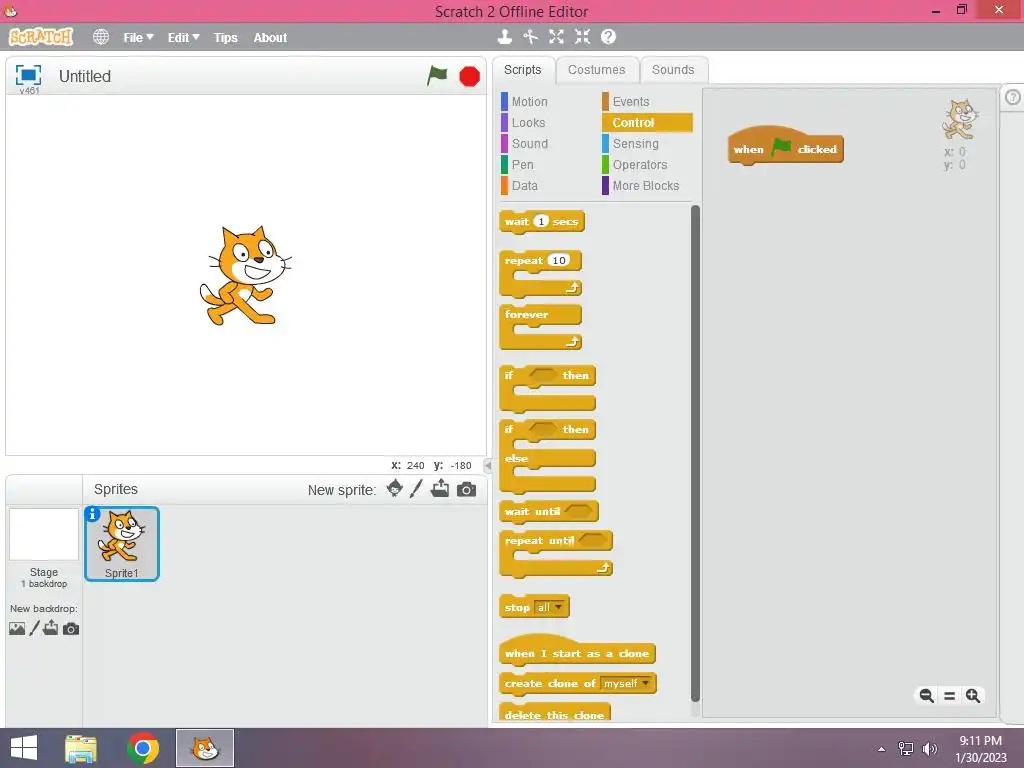Screen dimensions: 1024x768
Task: Select the Shrink sprite tool
Action: click(582, 37)
